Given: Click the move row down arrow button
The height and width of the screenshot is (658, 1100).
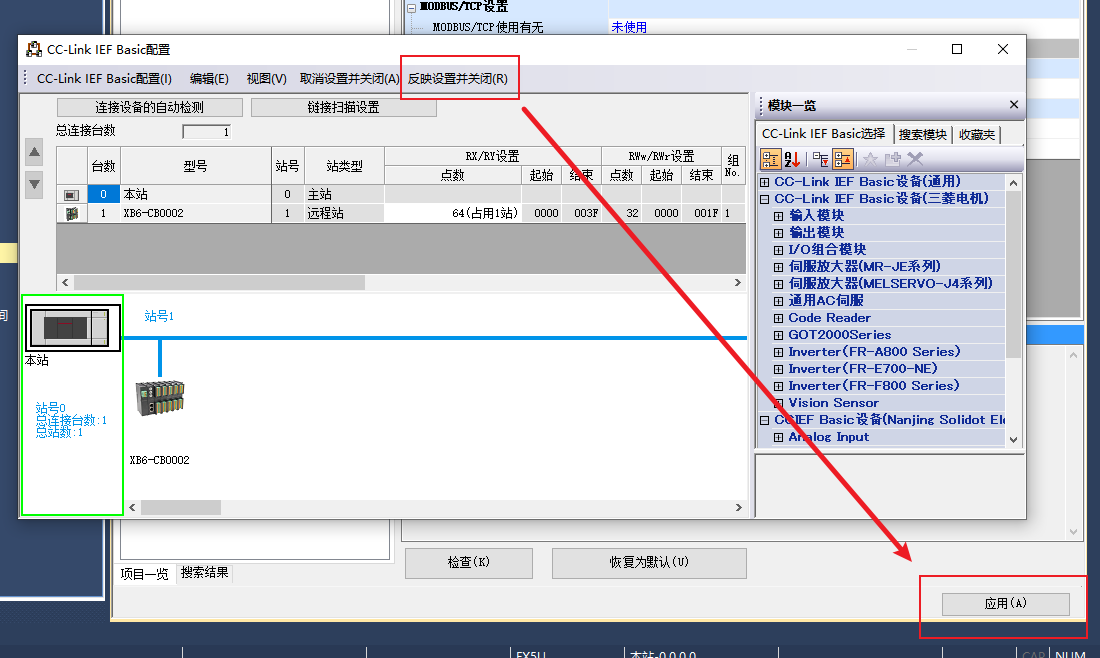Looking at the screenshot, I should pos(34,185).
